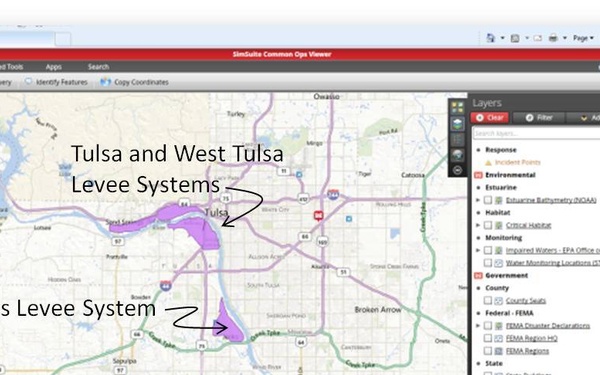Open the home page dropdown arrow
This screenshot has width=600, height=375.
[x=502, y=38]
